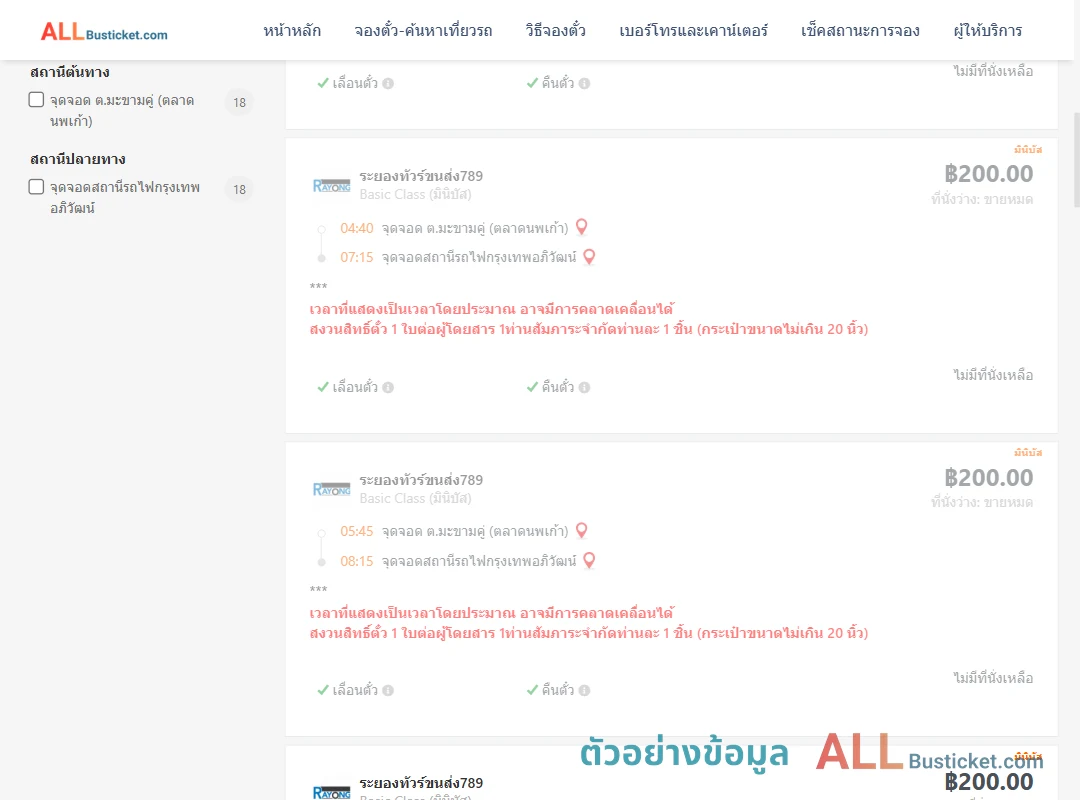
Task: Open เบอร์โทรและเคาน์เตอร์ menu item
Action: click(x=693, y=30)
